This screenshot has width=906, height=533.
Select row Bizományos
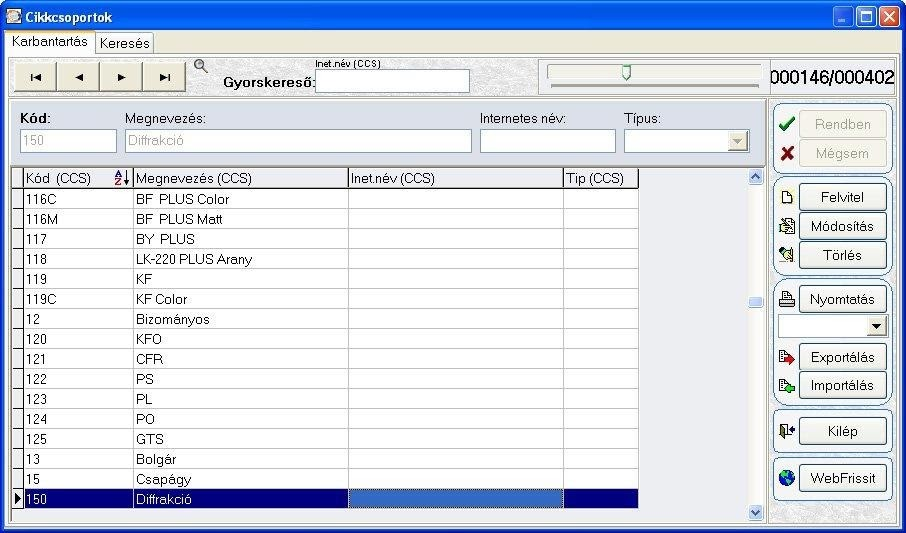[x=331, y=319]
